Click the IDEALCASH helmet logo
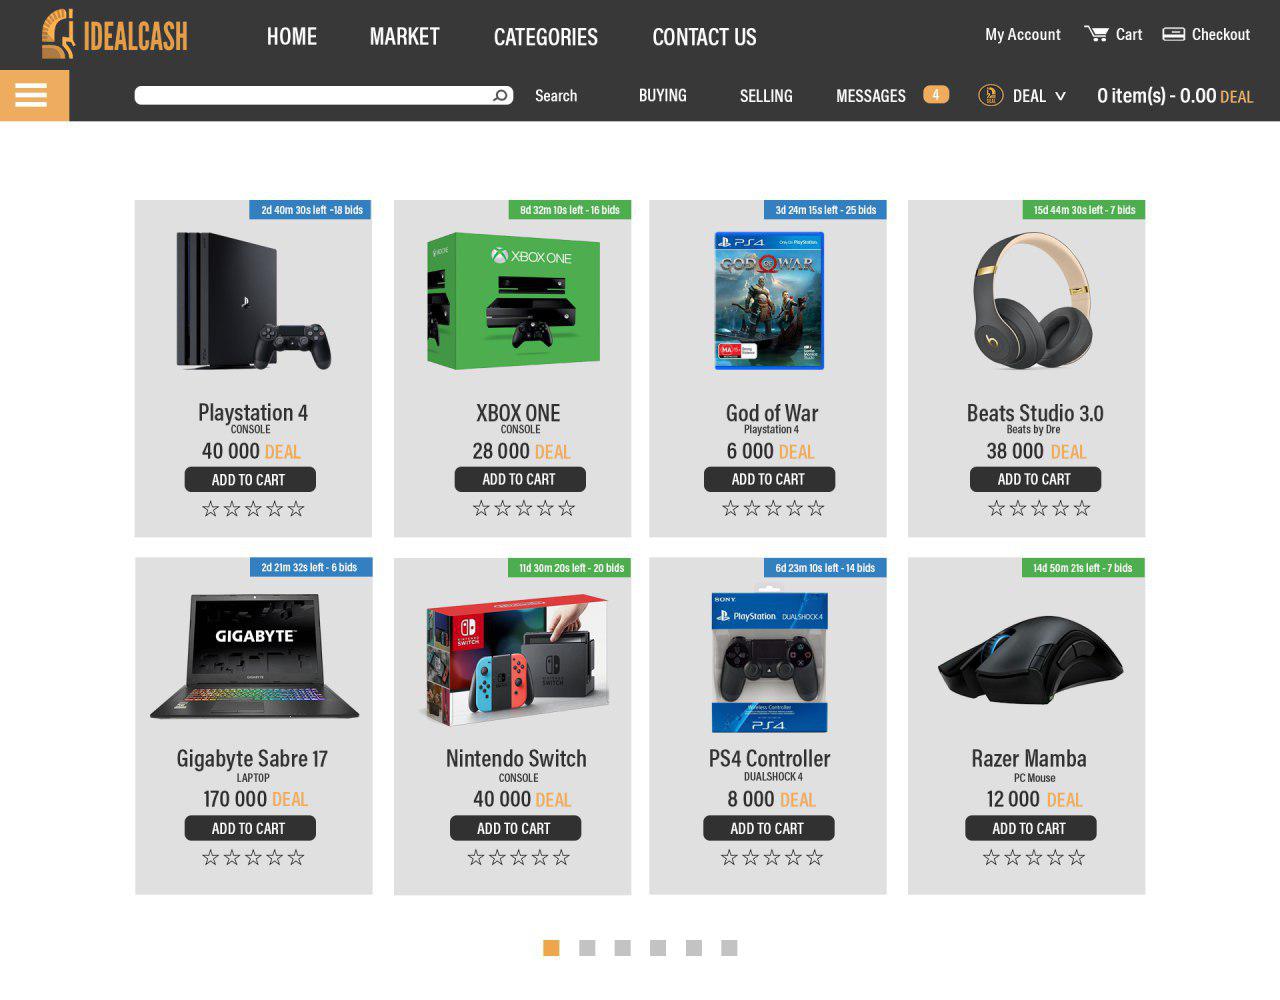The image size is (1280, 1000). tap(58, 33)
